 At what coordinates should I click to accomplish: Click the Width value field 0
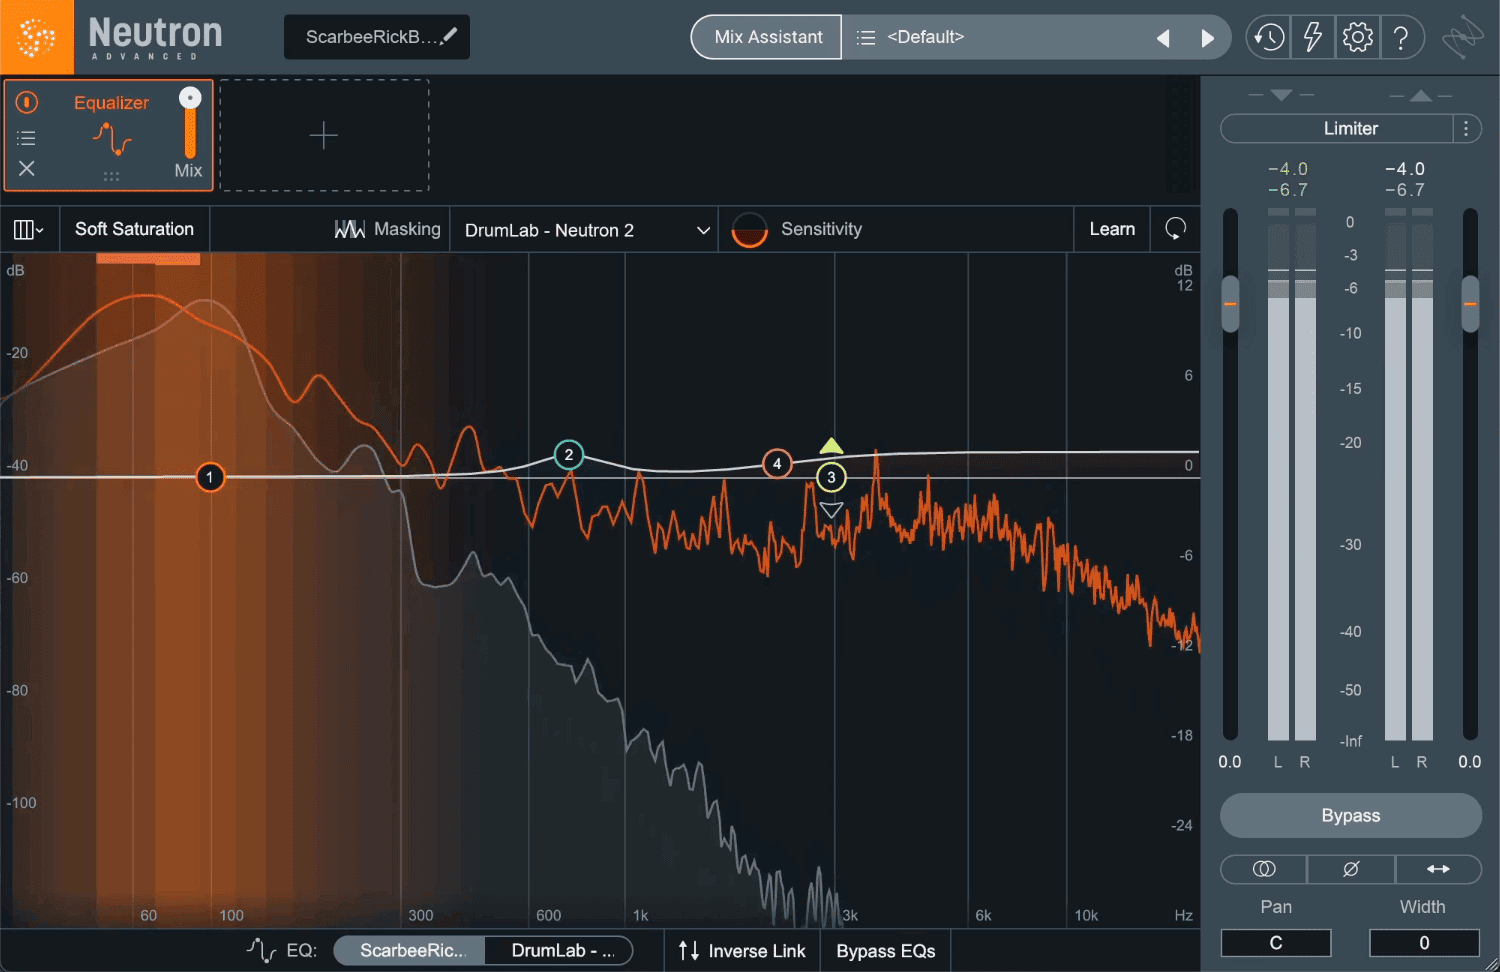[1424, 943]
